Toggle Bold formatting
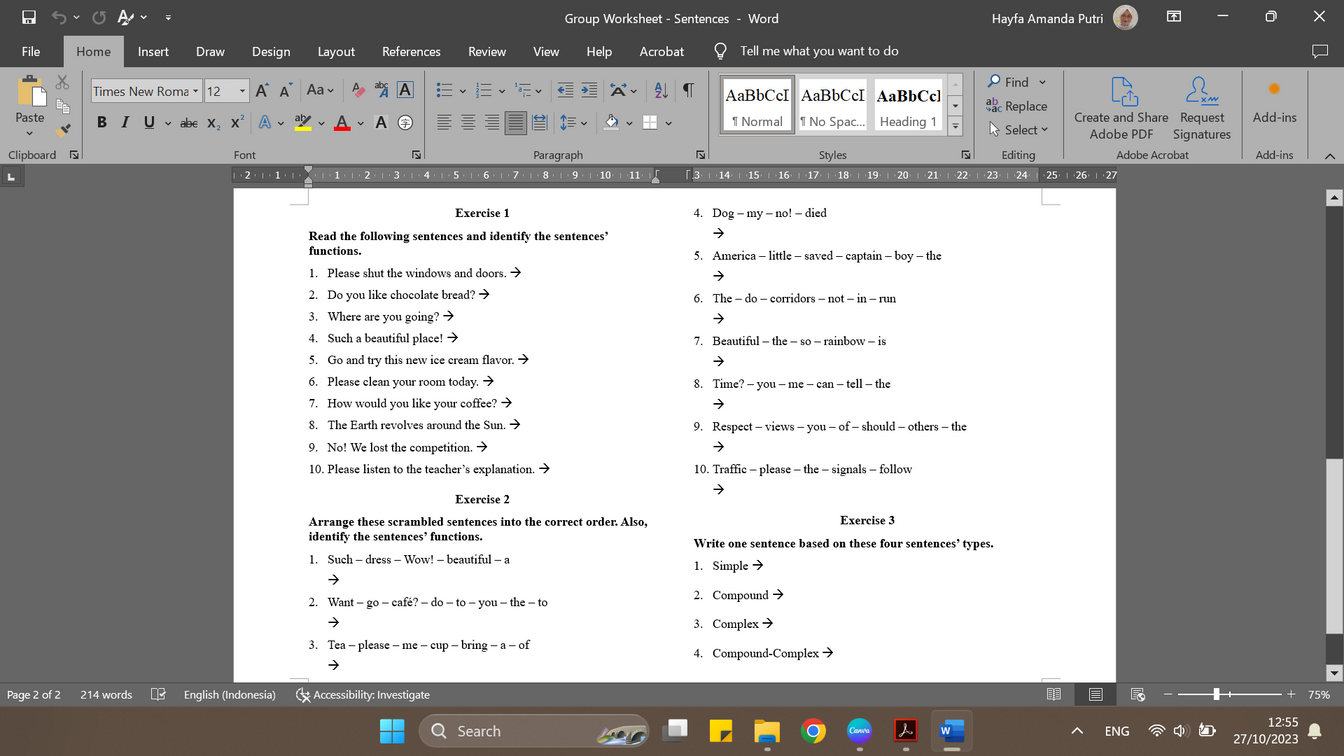Screen dimensions: 1344x756 click(x=101, y=123)
